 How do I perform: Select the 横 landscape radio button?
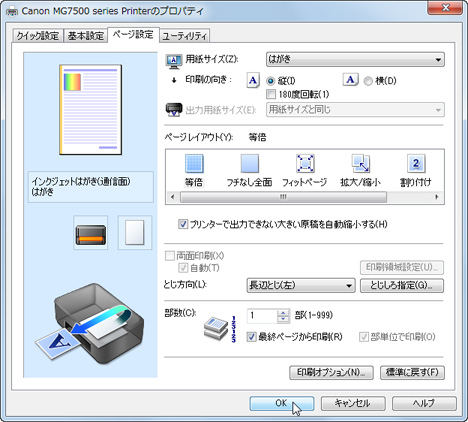click(368, 81)
